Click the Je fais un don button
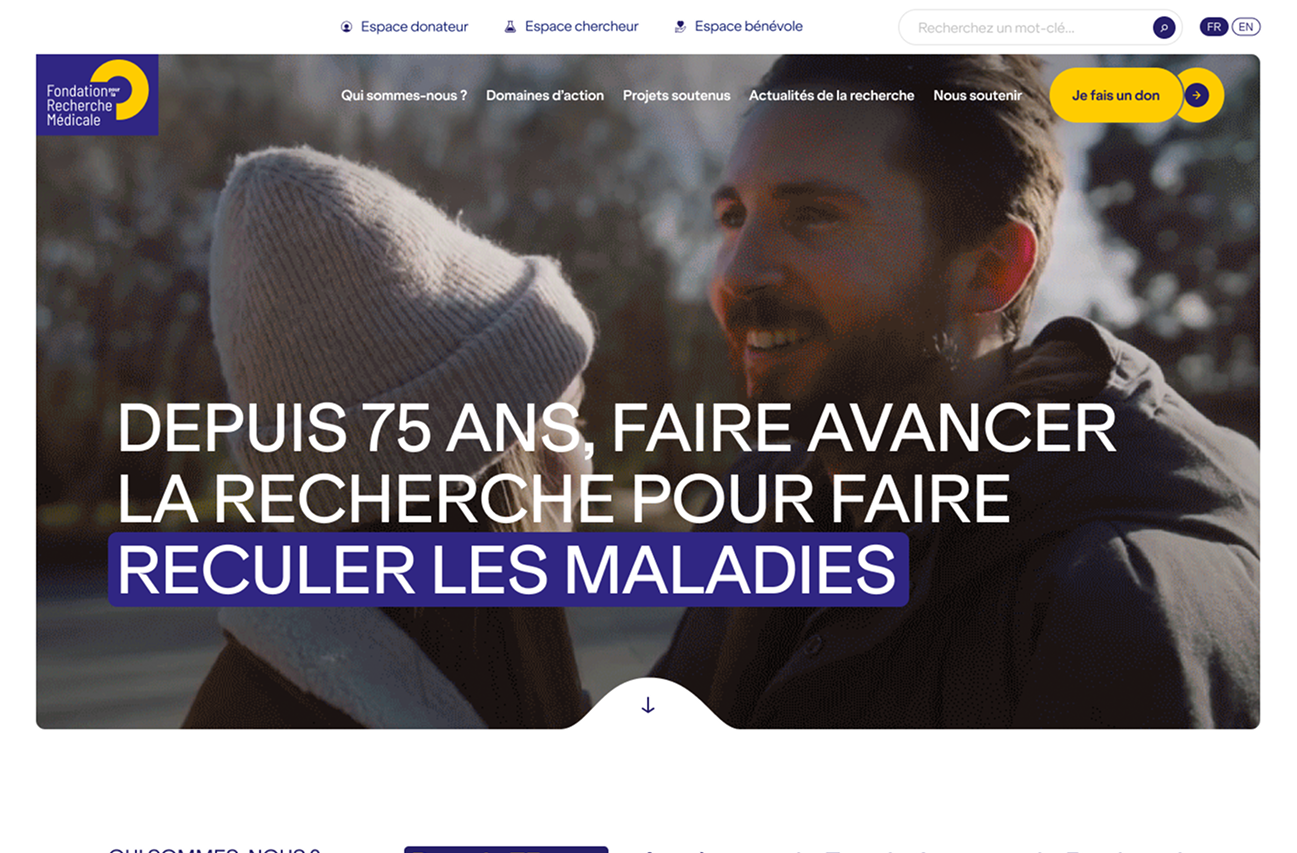The width and height of the screenshot is (1297, 853). pos(1116,95)
